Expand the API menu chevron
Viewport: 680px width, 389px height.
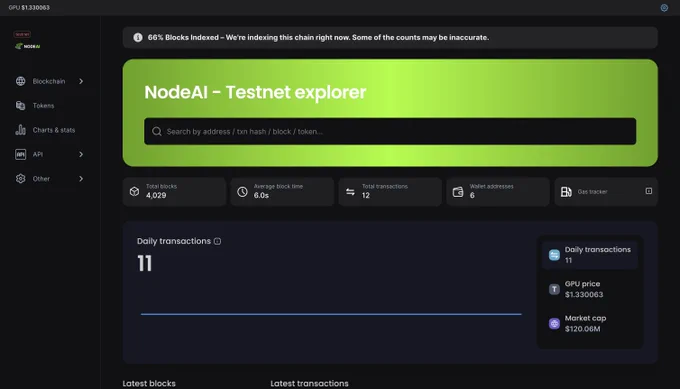point(81,154)
